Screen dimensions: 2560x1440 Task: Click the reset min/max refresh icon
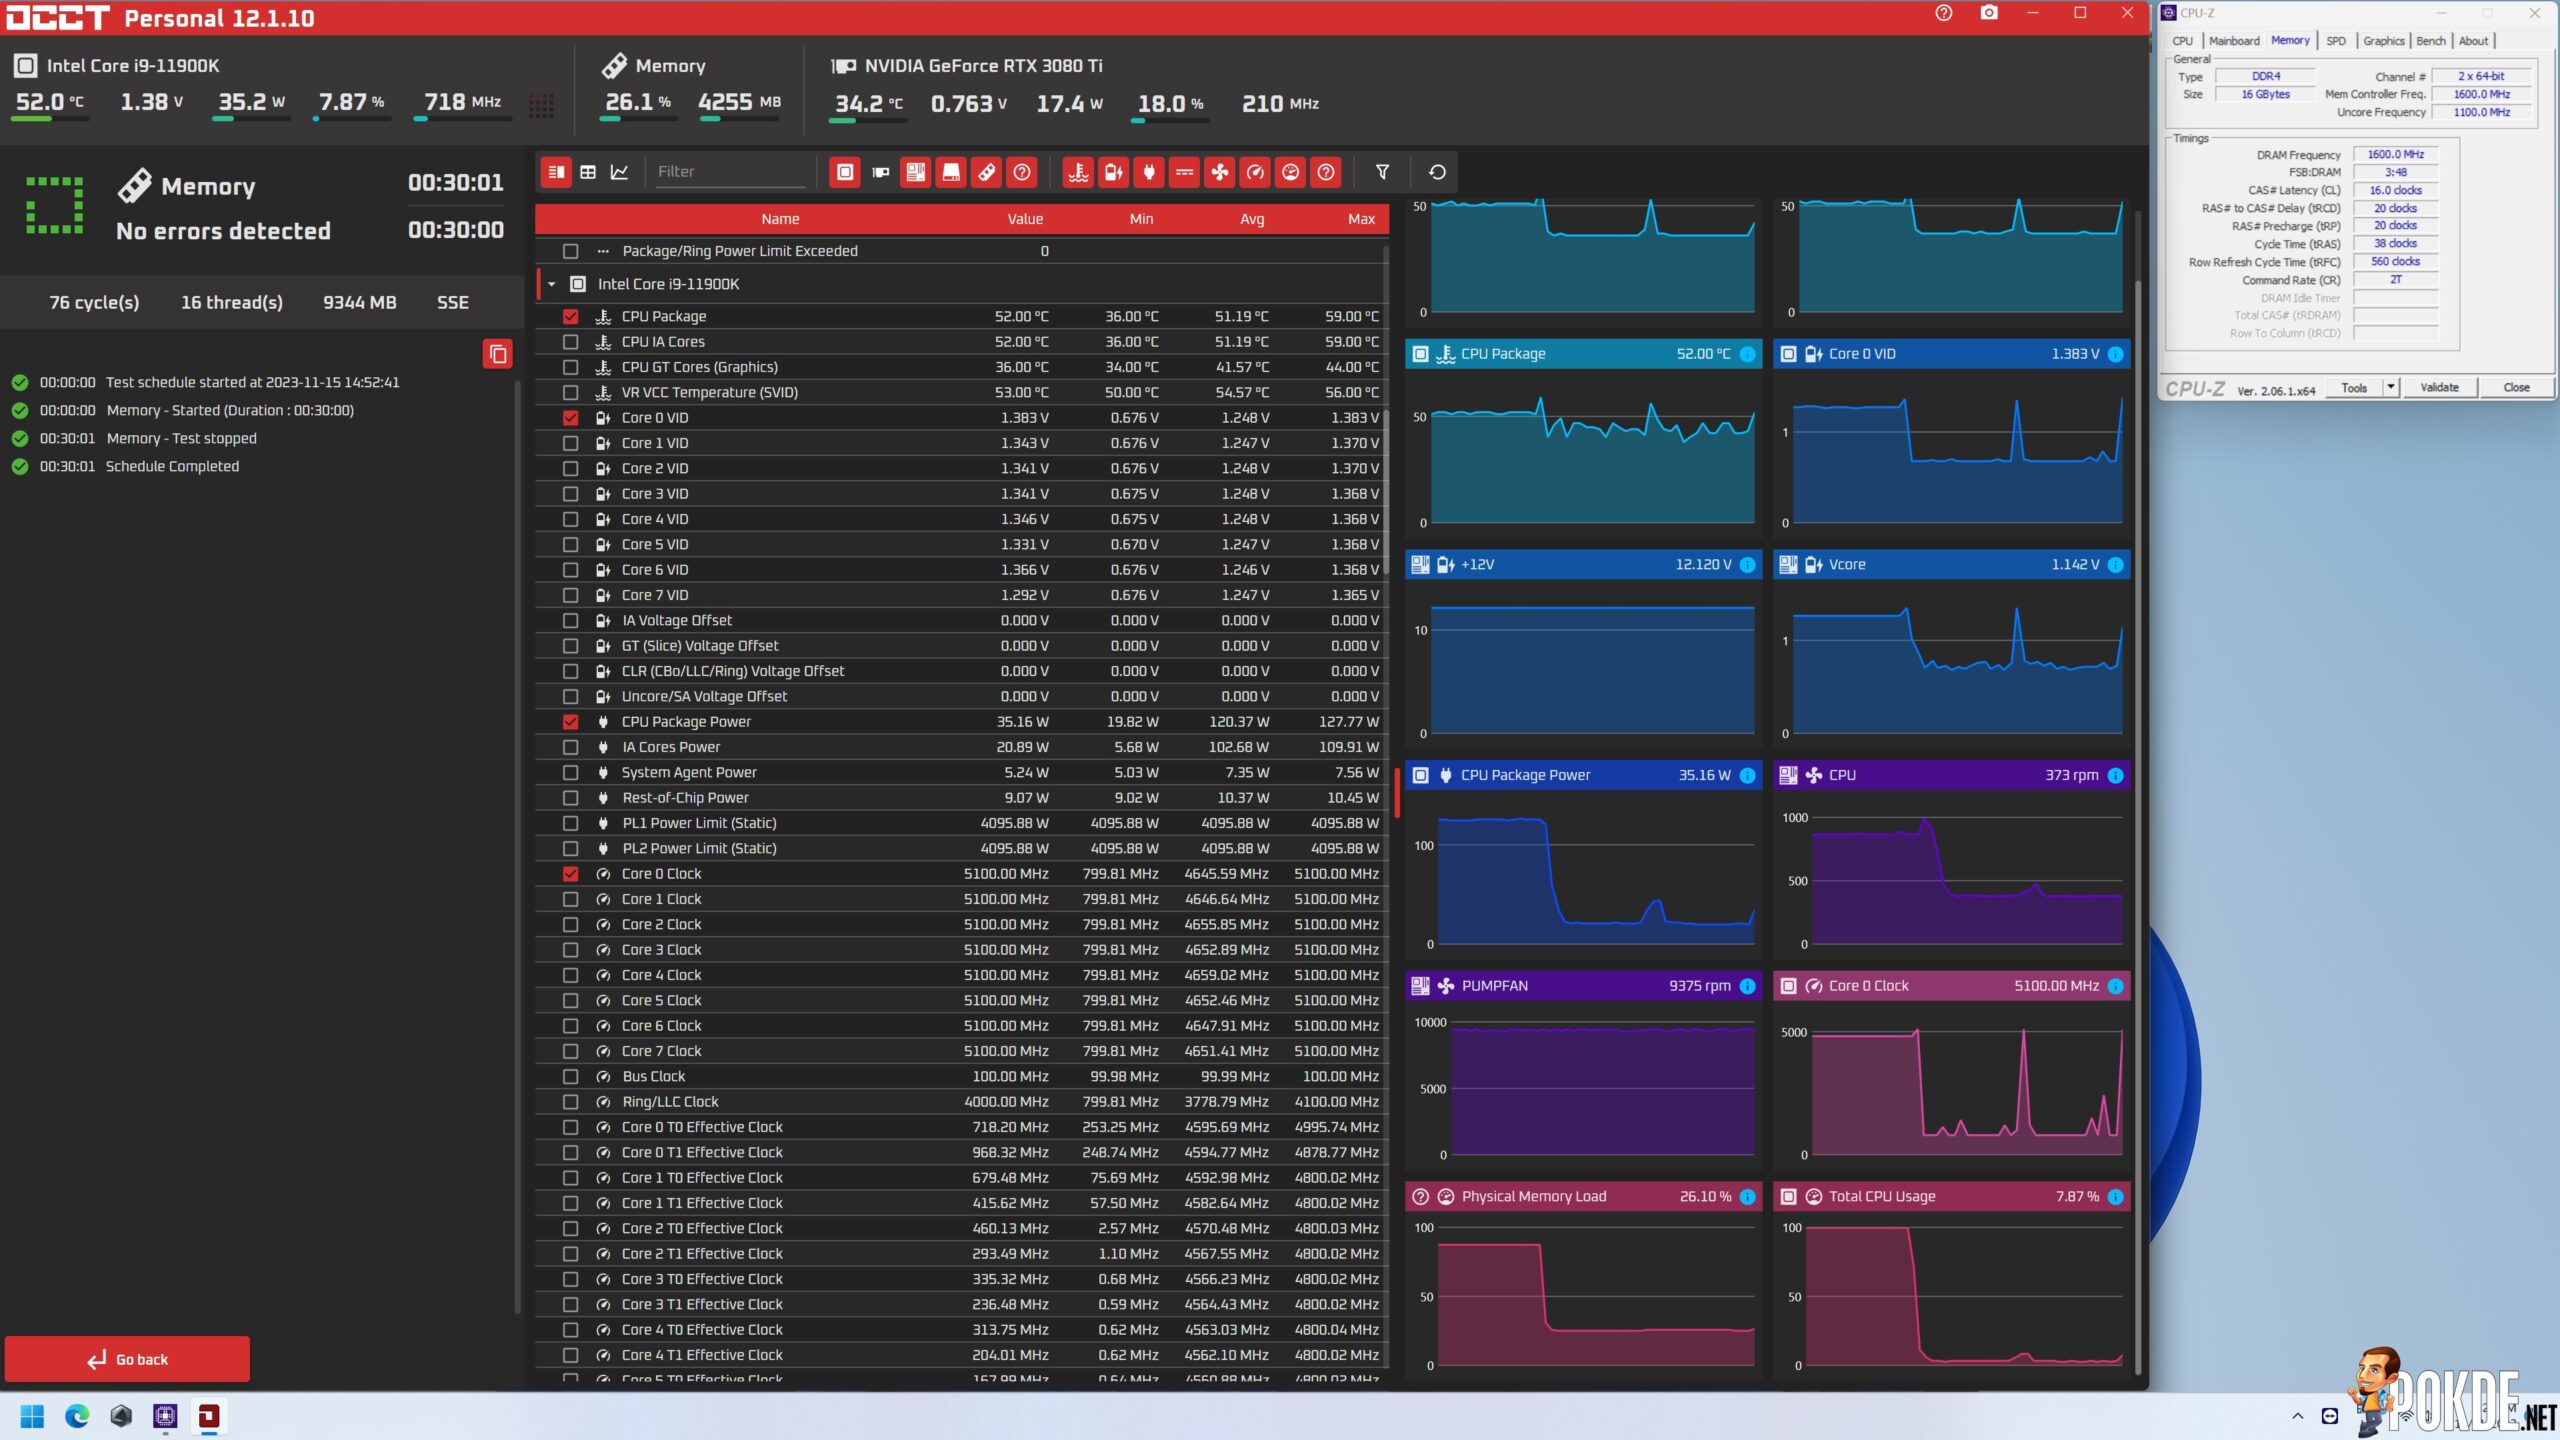point(1437,172)
